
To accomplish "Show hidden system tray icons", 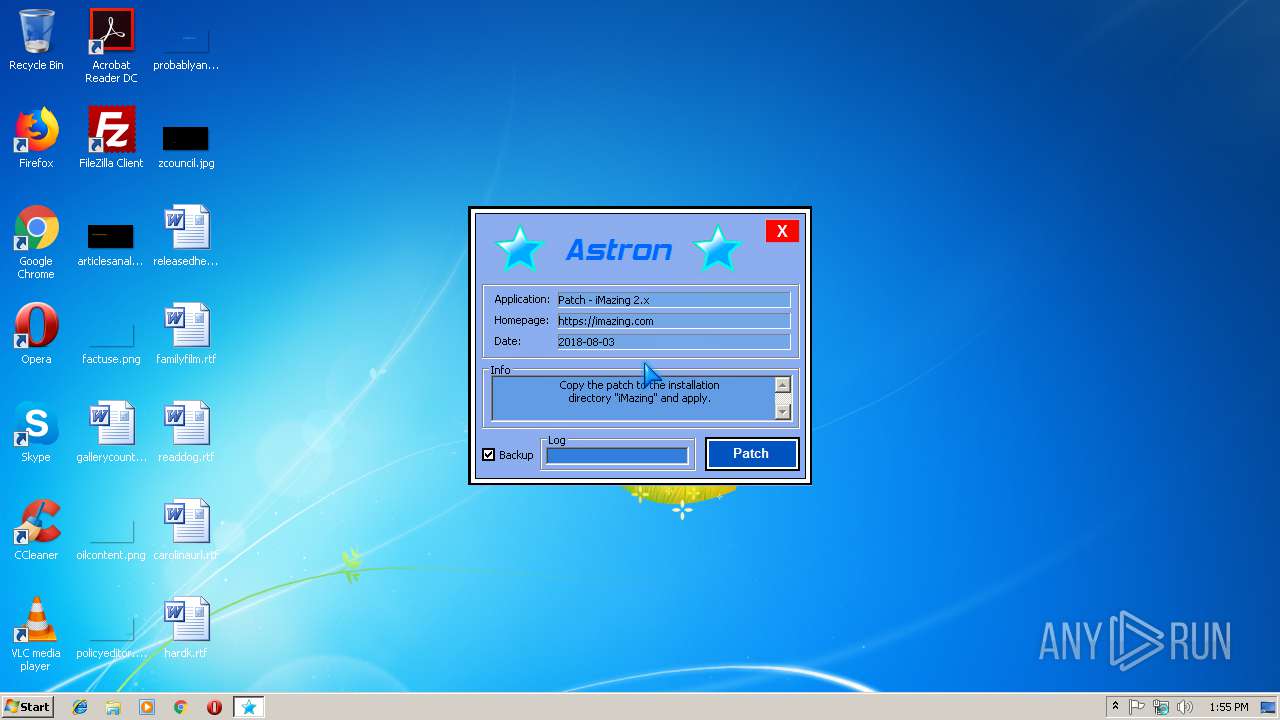I will point(1115,707).
